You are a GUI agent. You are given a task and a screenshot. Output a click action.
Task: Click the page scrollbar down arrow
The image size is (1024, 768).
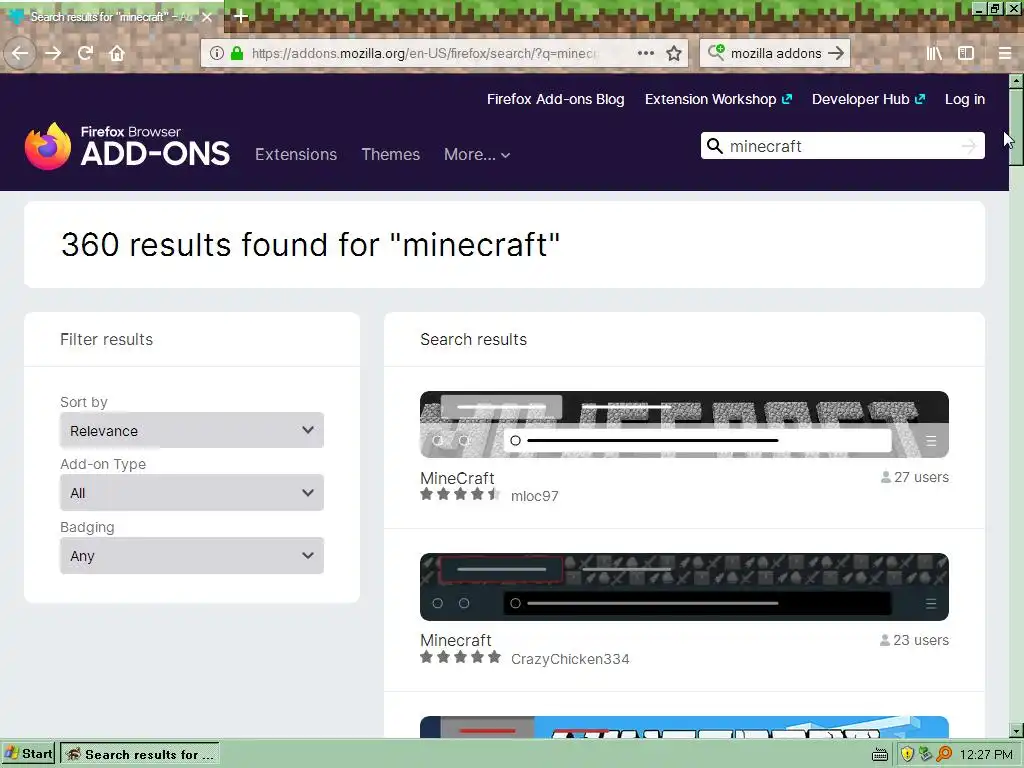point(1016,730)
